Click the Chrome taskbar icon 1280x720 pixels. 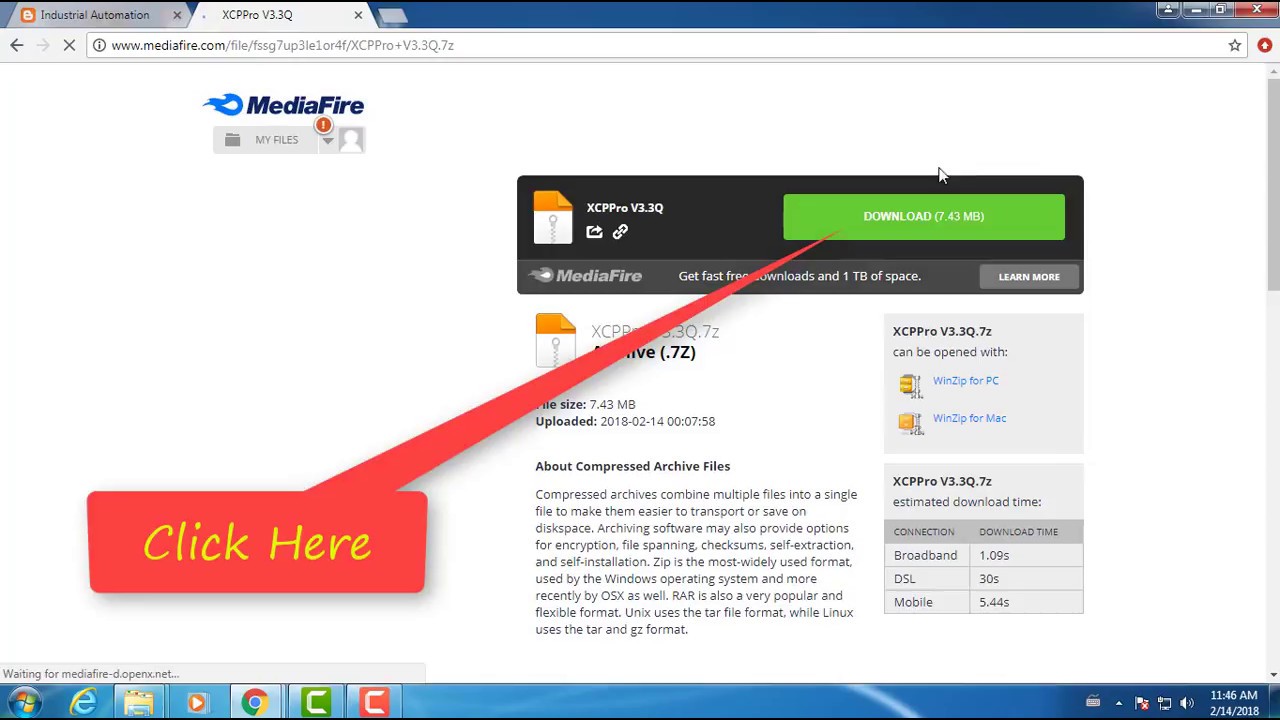(x=255, y=703)
